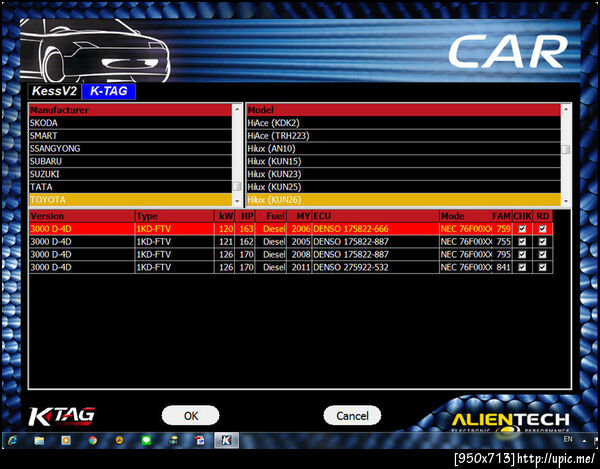Select row with DENSO 175822-666
The width and height of the screenshot is (600, 469).
tap(291, 229)
